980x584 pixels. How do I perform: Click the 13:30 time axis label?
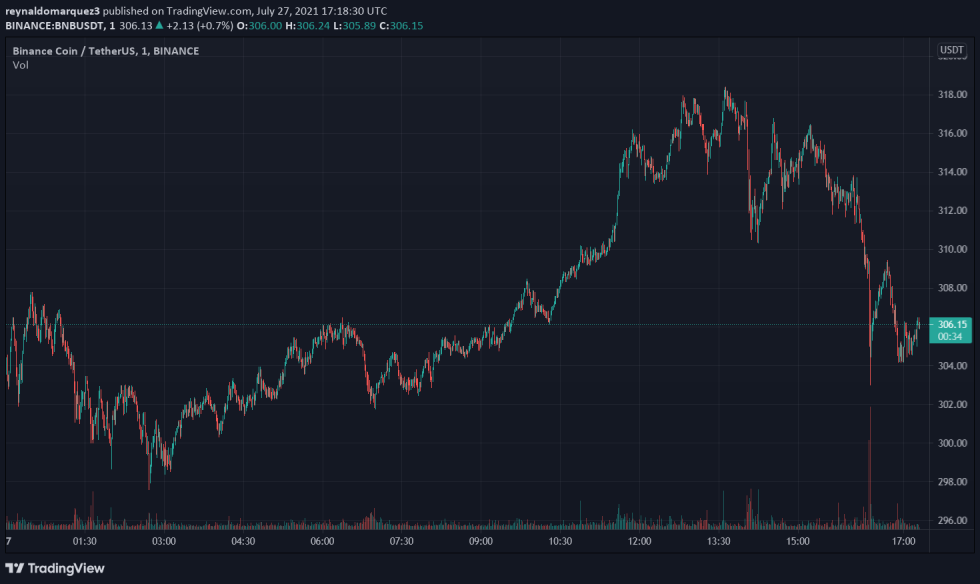point(719,541)
